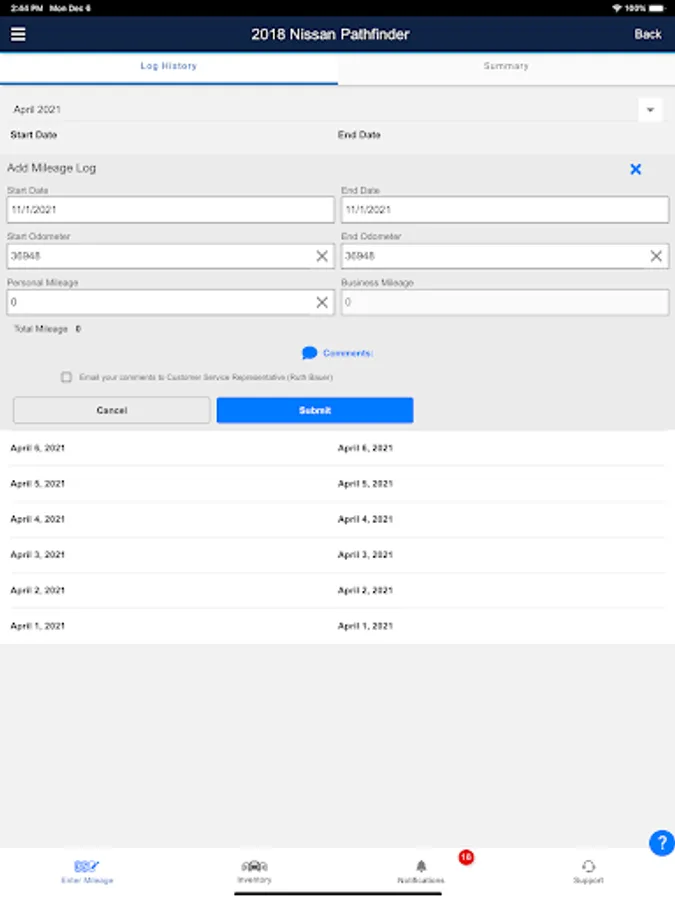Screen dimensions: 675x900
Task: Open the April 1, 2021 start date row
Action: tap(37, 626)
